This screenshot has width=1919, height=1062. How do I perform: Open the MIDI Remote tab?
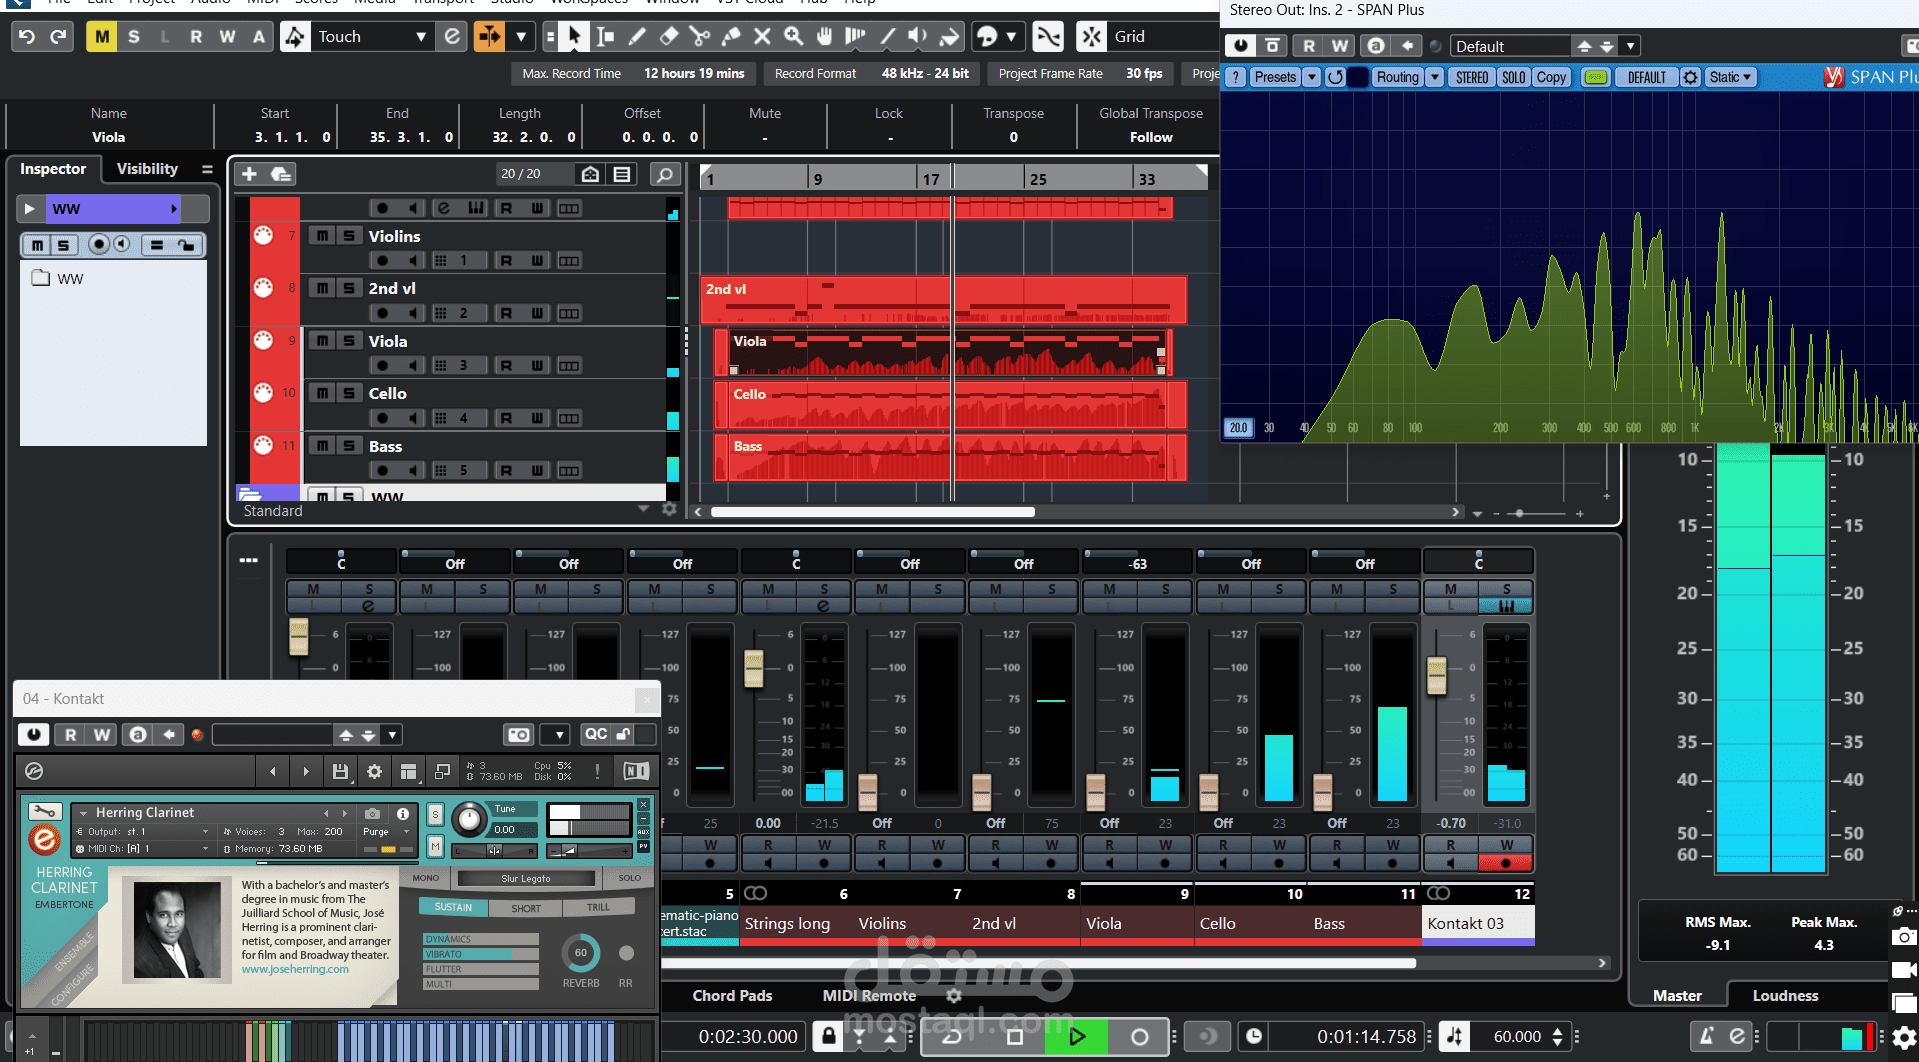point(869,996)
